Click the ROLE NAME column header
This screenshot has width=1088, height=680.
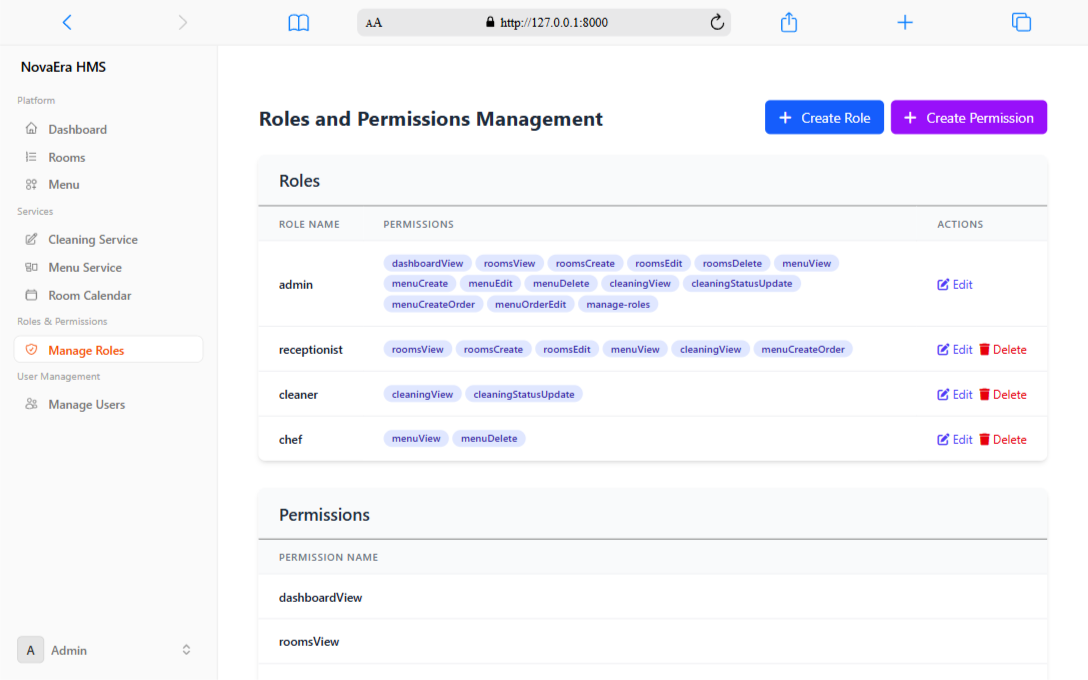[x=309, y=224]
